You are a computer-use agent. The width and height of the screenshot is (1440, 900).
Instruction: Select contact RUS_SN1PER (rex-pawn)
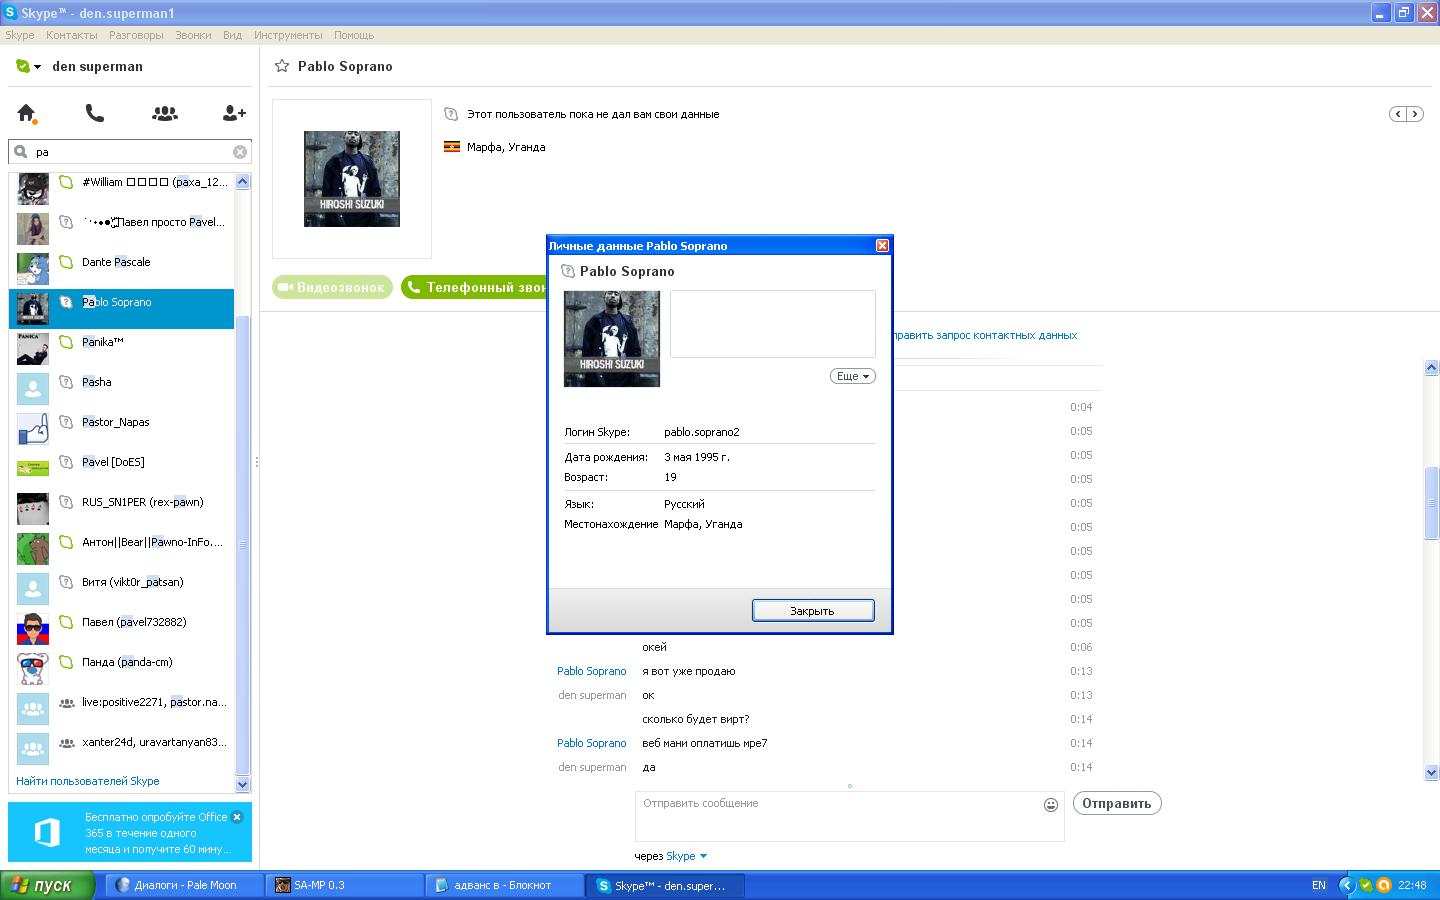click(x=121, y=502)
